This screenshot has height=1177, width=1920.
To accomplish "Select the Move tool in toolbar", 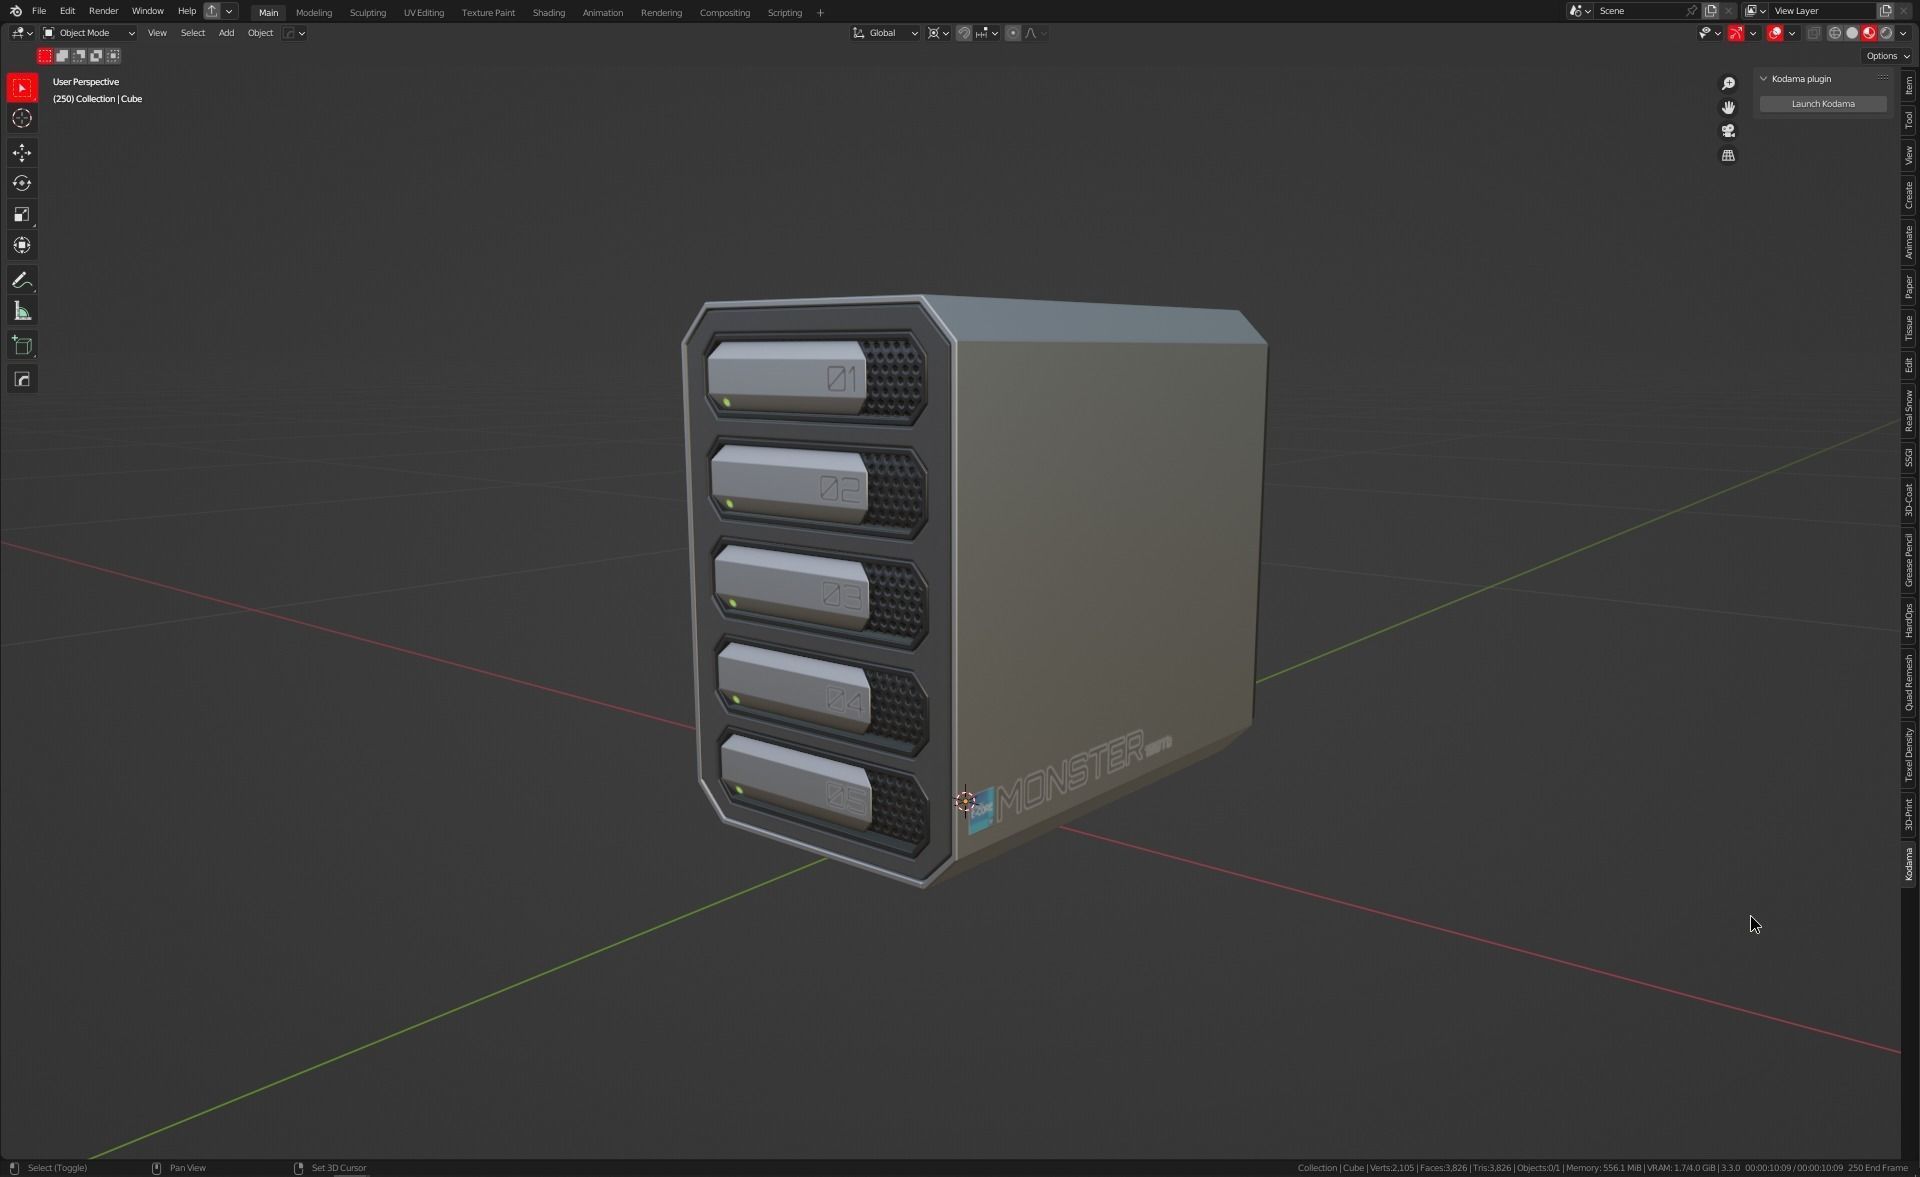I will coord(22,152).
